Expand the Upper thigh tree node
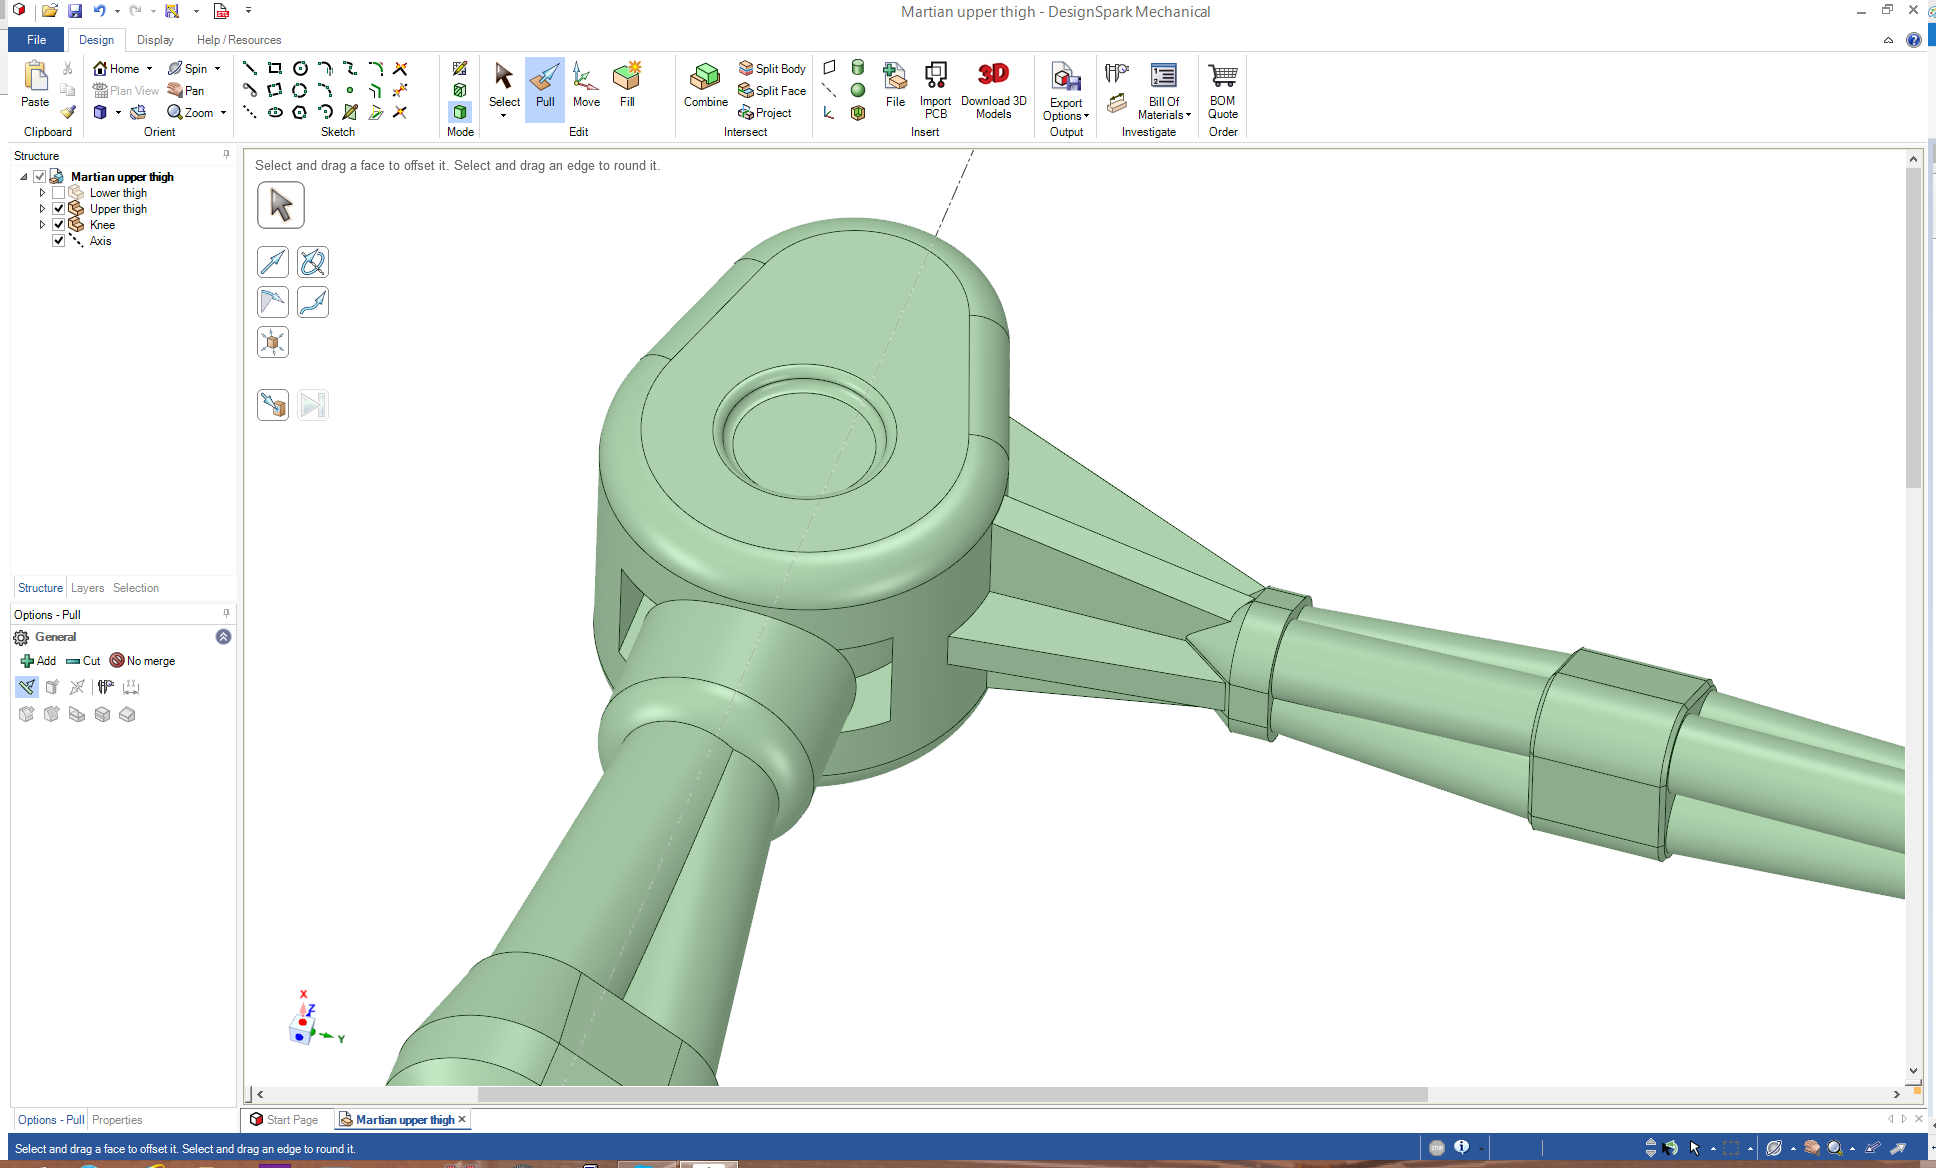 [x=42, y=209]
